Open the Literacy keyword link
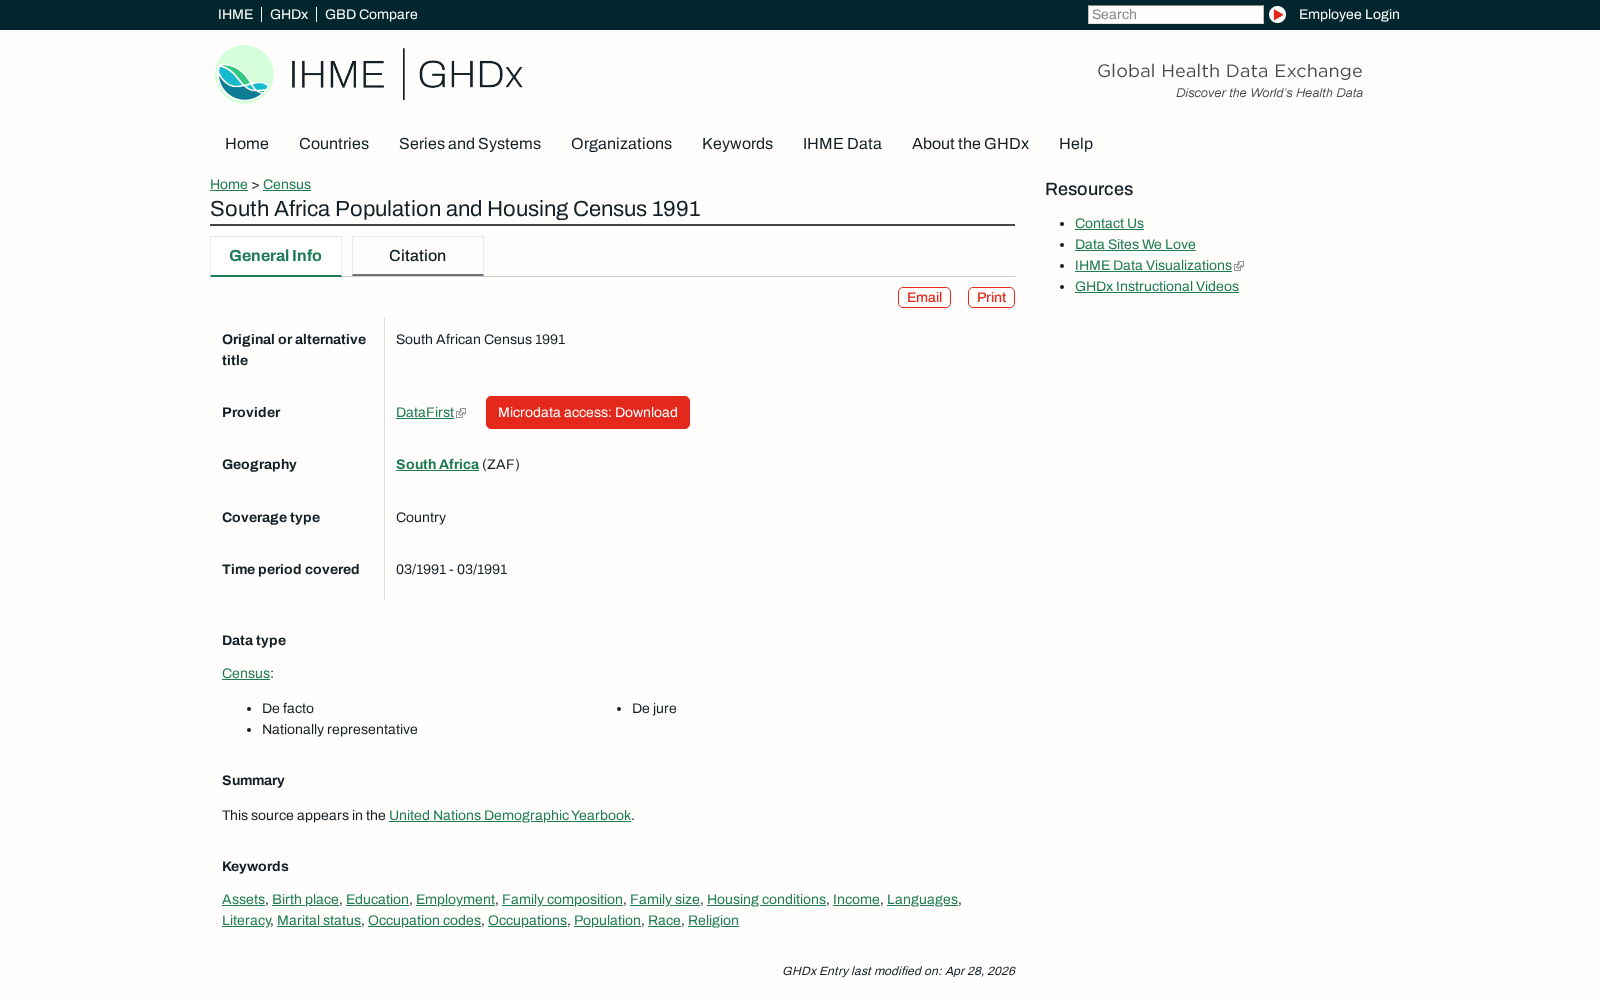 [246, 920]
